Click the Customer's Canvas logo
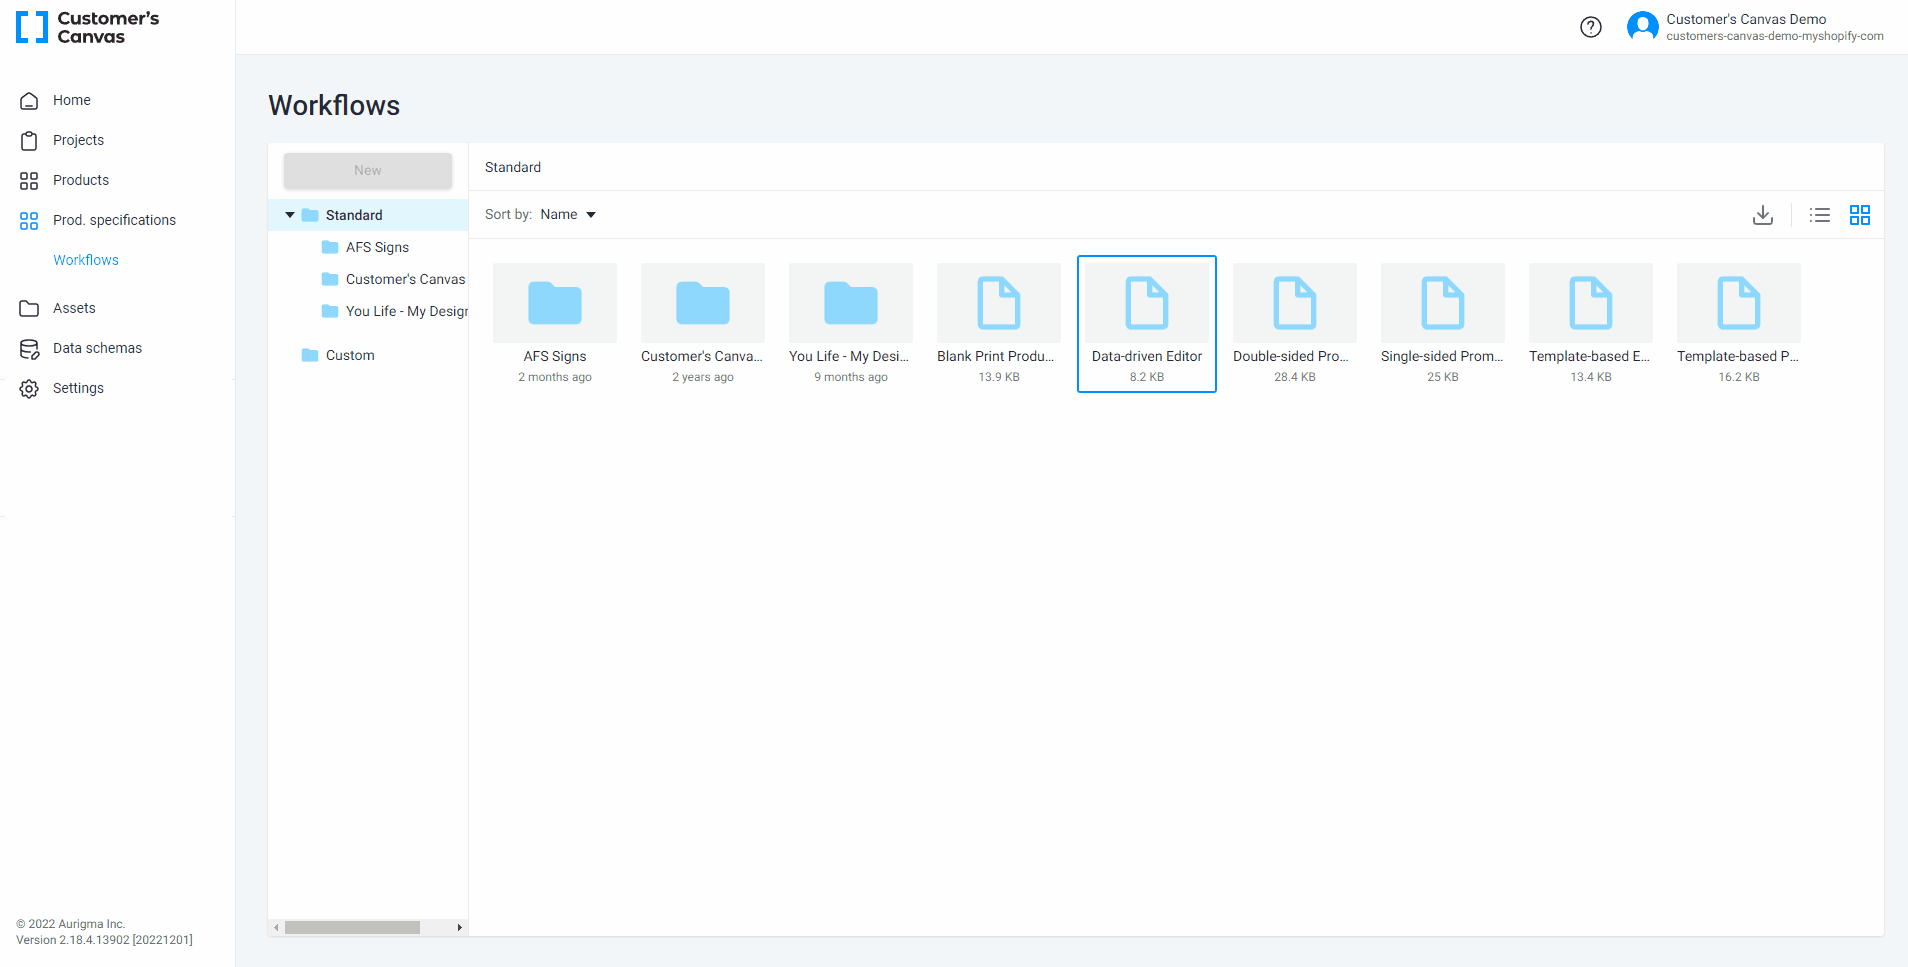 [88, 27]
